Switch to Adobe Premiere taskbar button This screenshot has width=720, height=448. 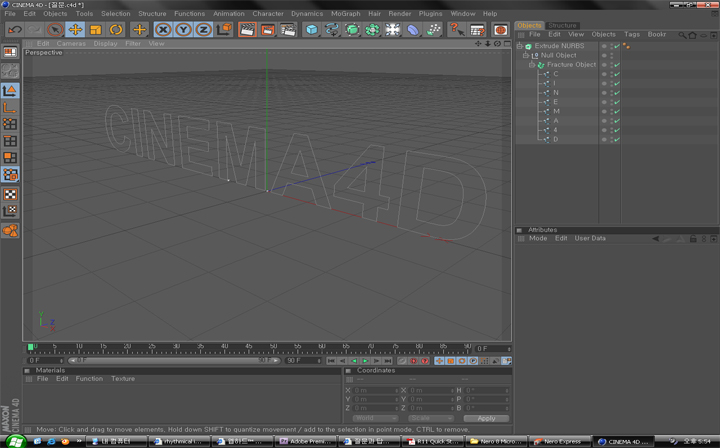coord(306,442)
